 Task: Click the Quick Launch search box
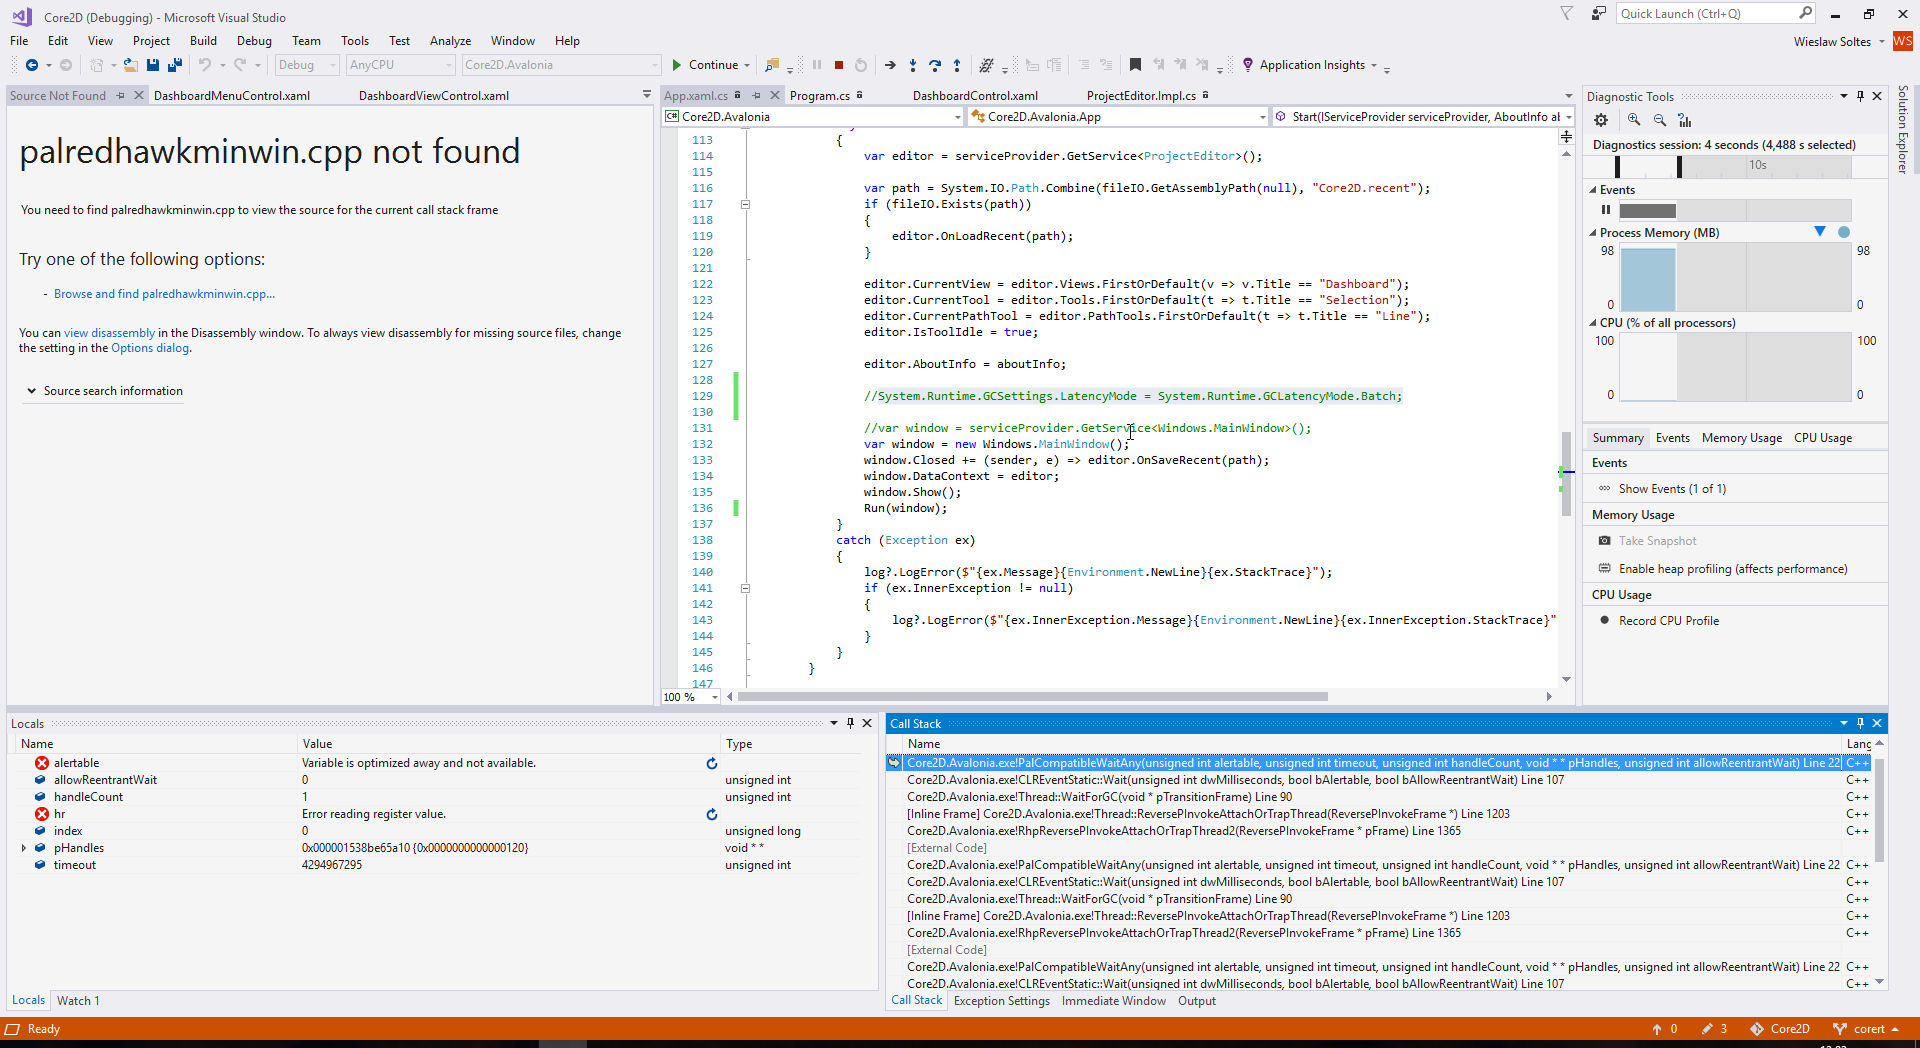(1716, 14)
